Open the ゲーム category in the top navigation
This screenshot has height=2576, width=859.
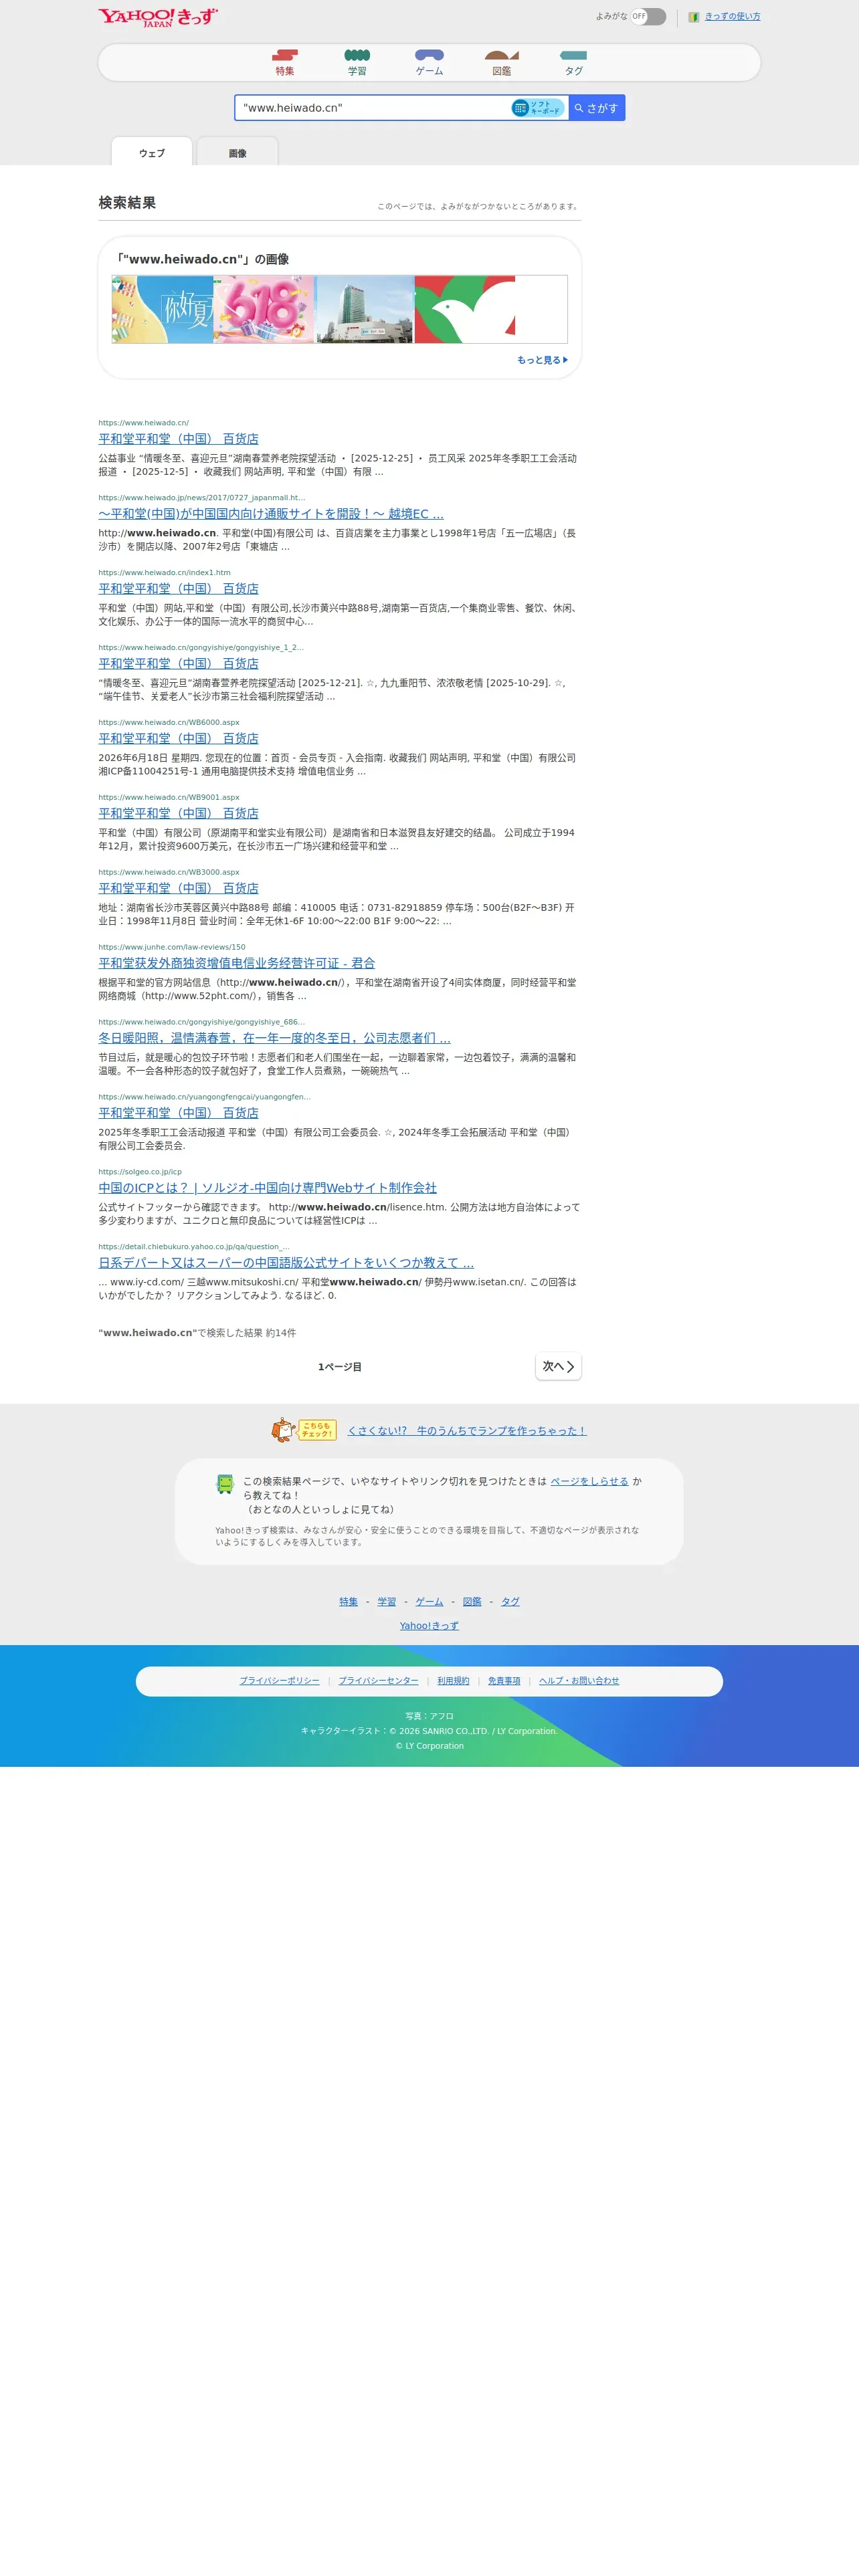[429, 63]
